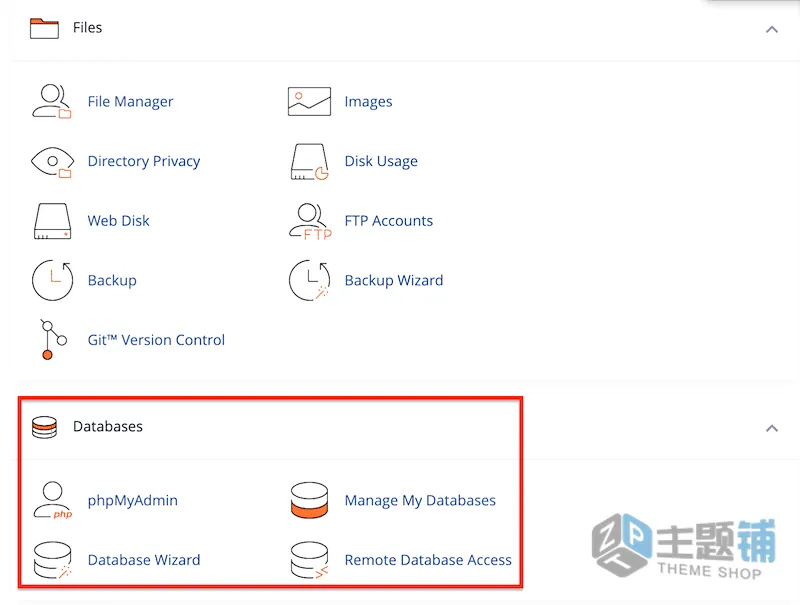This screenshot has height=605, width=800.
Task: Open the phpMyAdmin user icon
Action: point(53,500)
